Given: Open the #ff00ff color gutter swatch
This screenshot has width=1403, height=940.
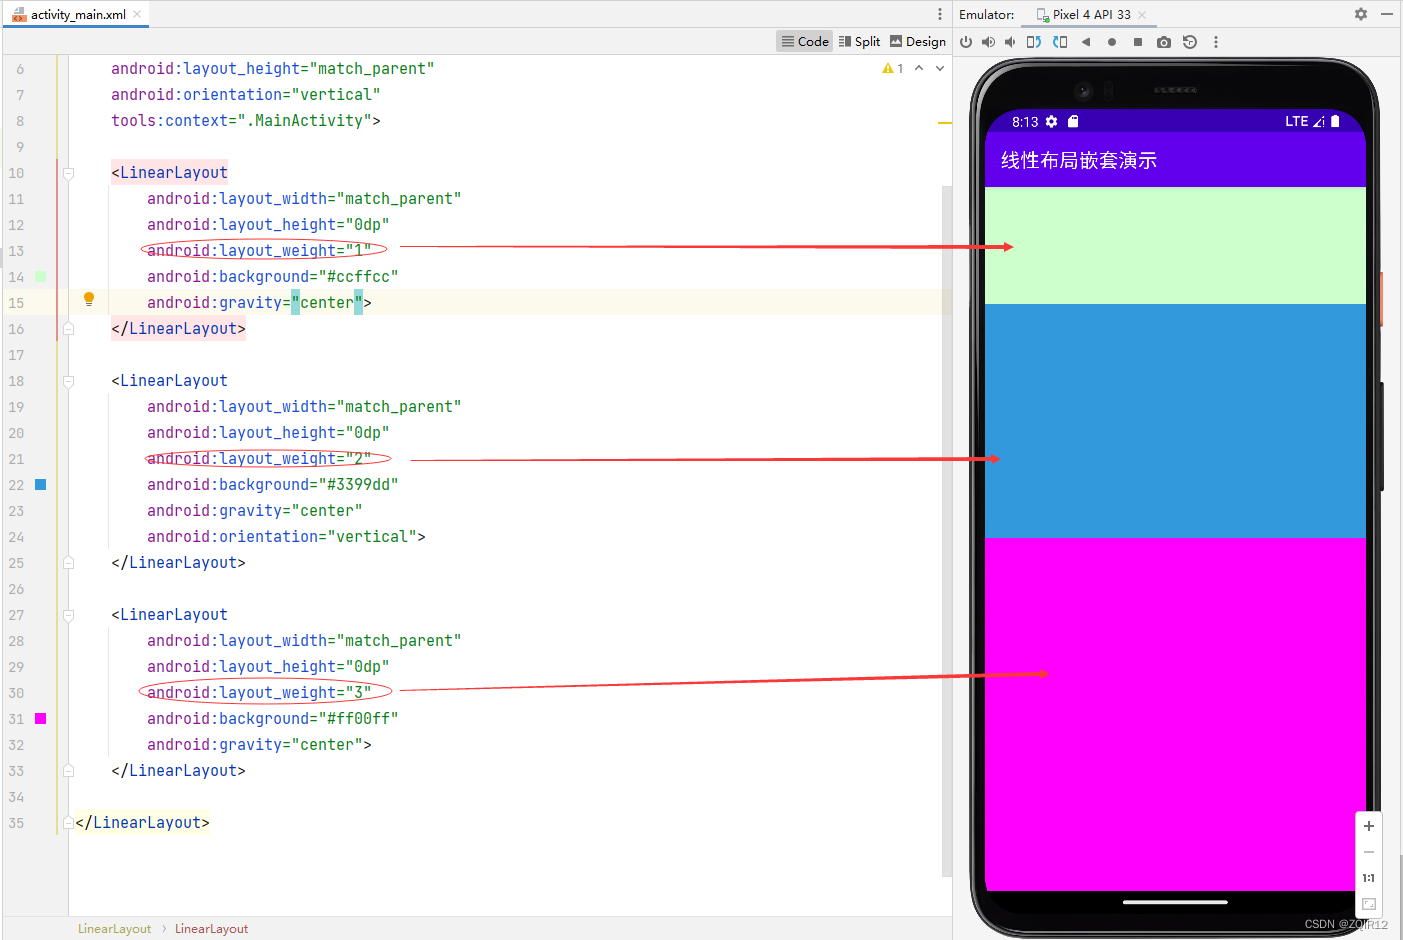Looking at the screenshot, I should click(41, 718).
